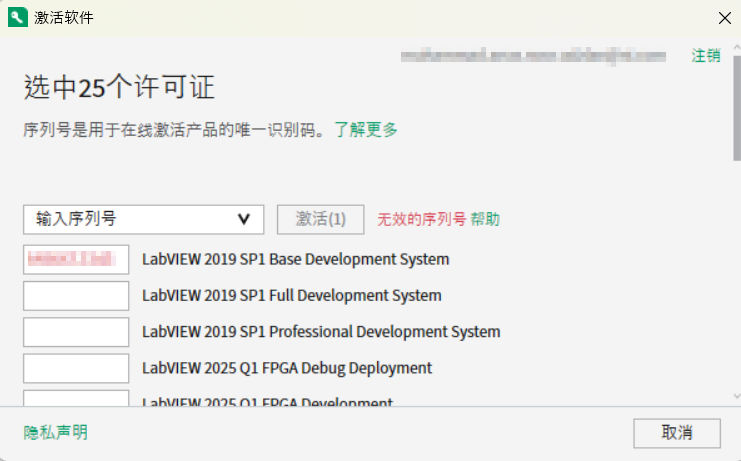The image size is (741, 461).
Task: Select the LabVIEW 2019 SP1 Full Development System label
Action: (291, 296)
